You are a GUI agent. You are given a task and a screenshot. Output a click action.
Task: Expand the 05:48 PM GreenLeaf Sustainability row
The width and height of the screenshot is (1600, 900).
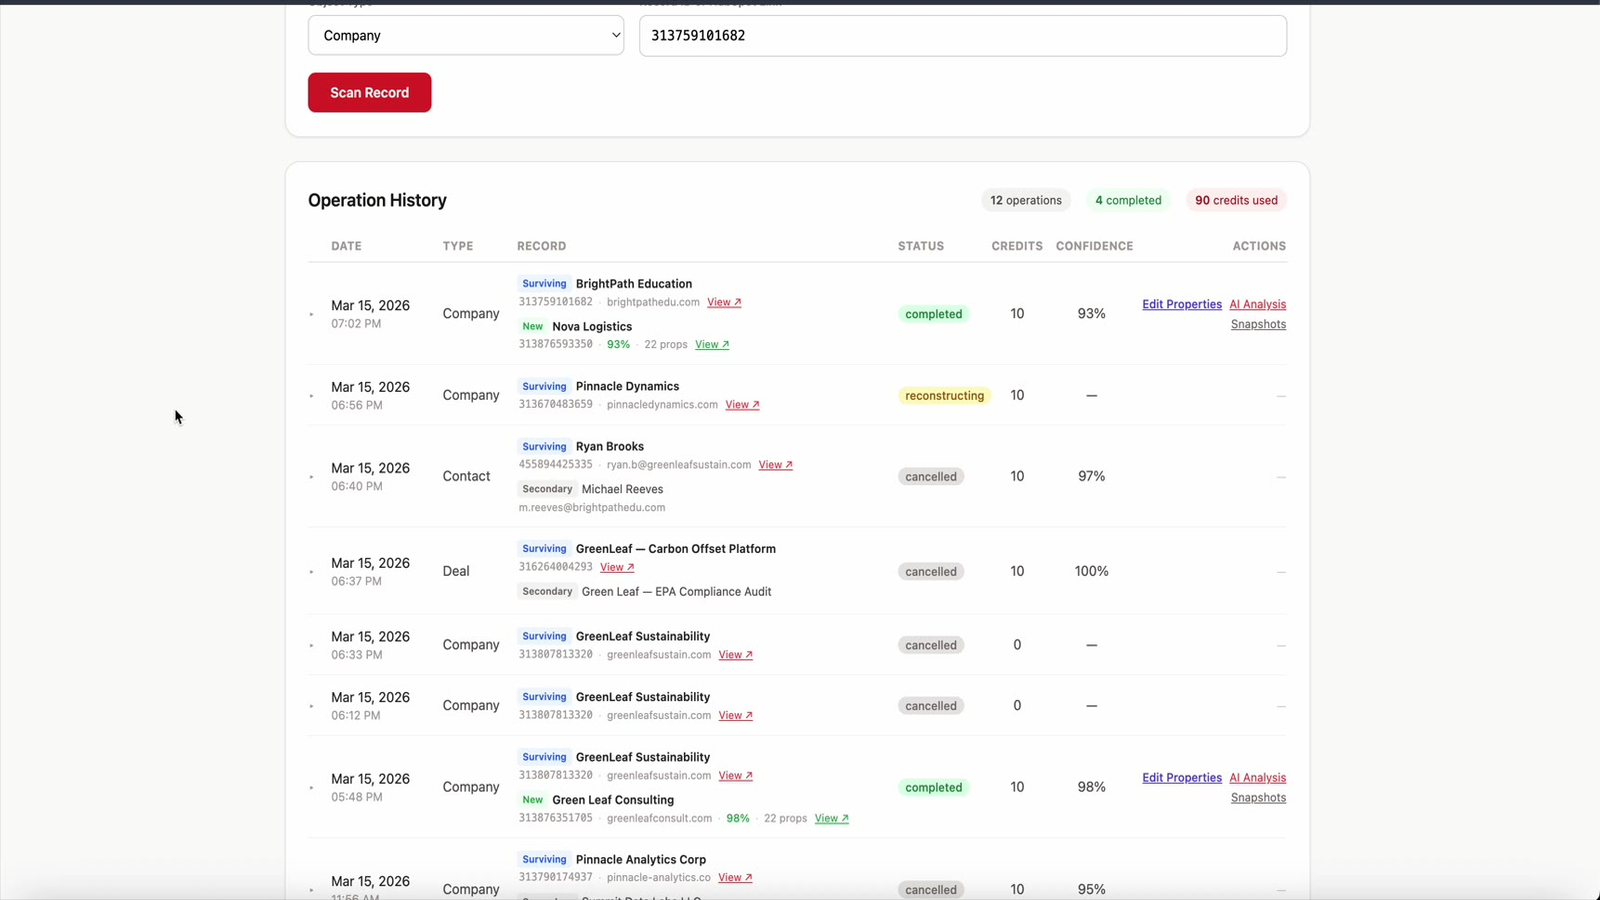(311, 787)
